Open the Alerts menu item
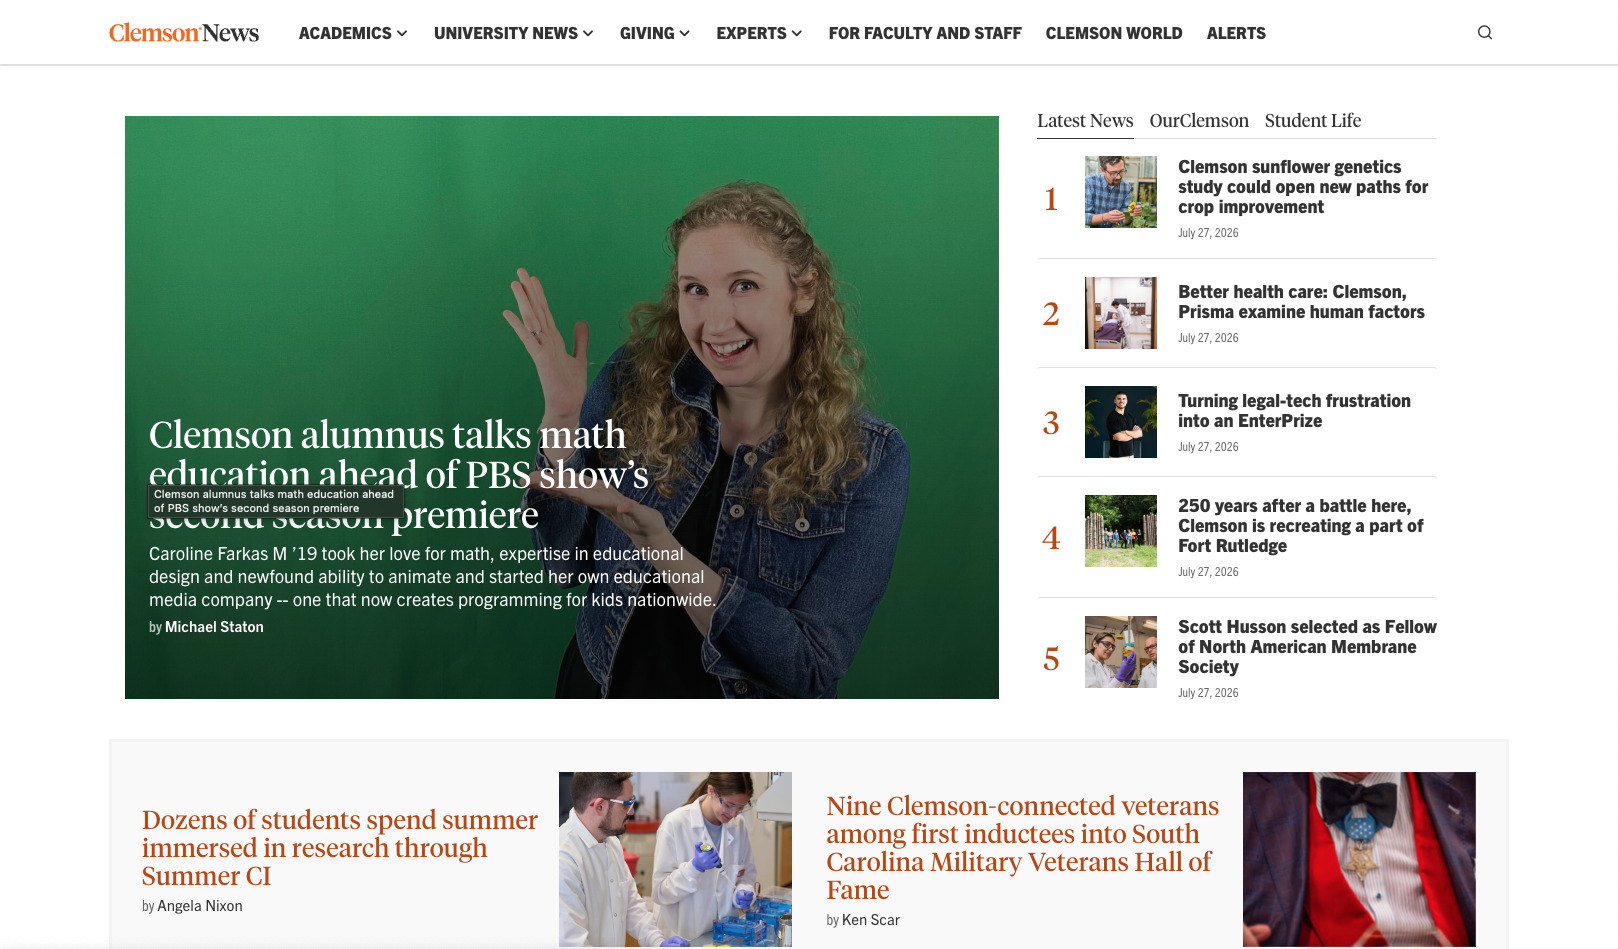The width and height of the screenshot is (1618, 949). [1236, 33]
